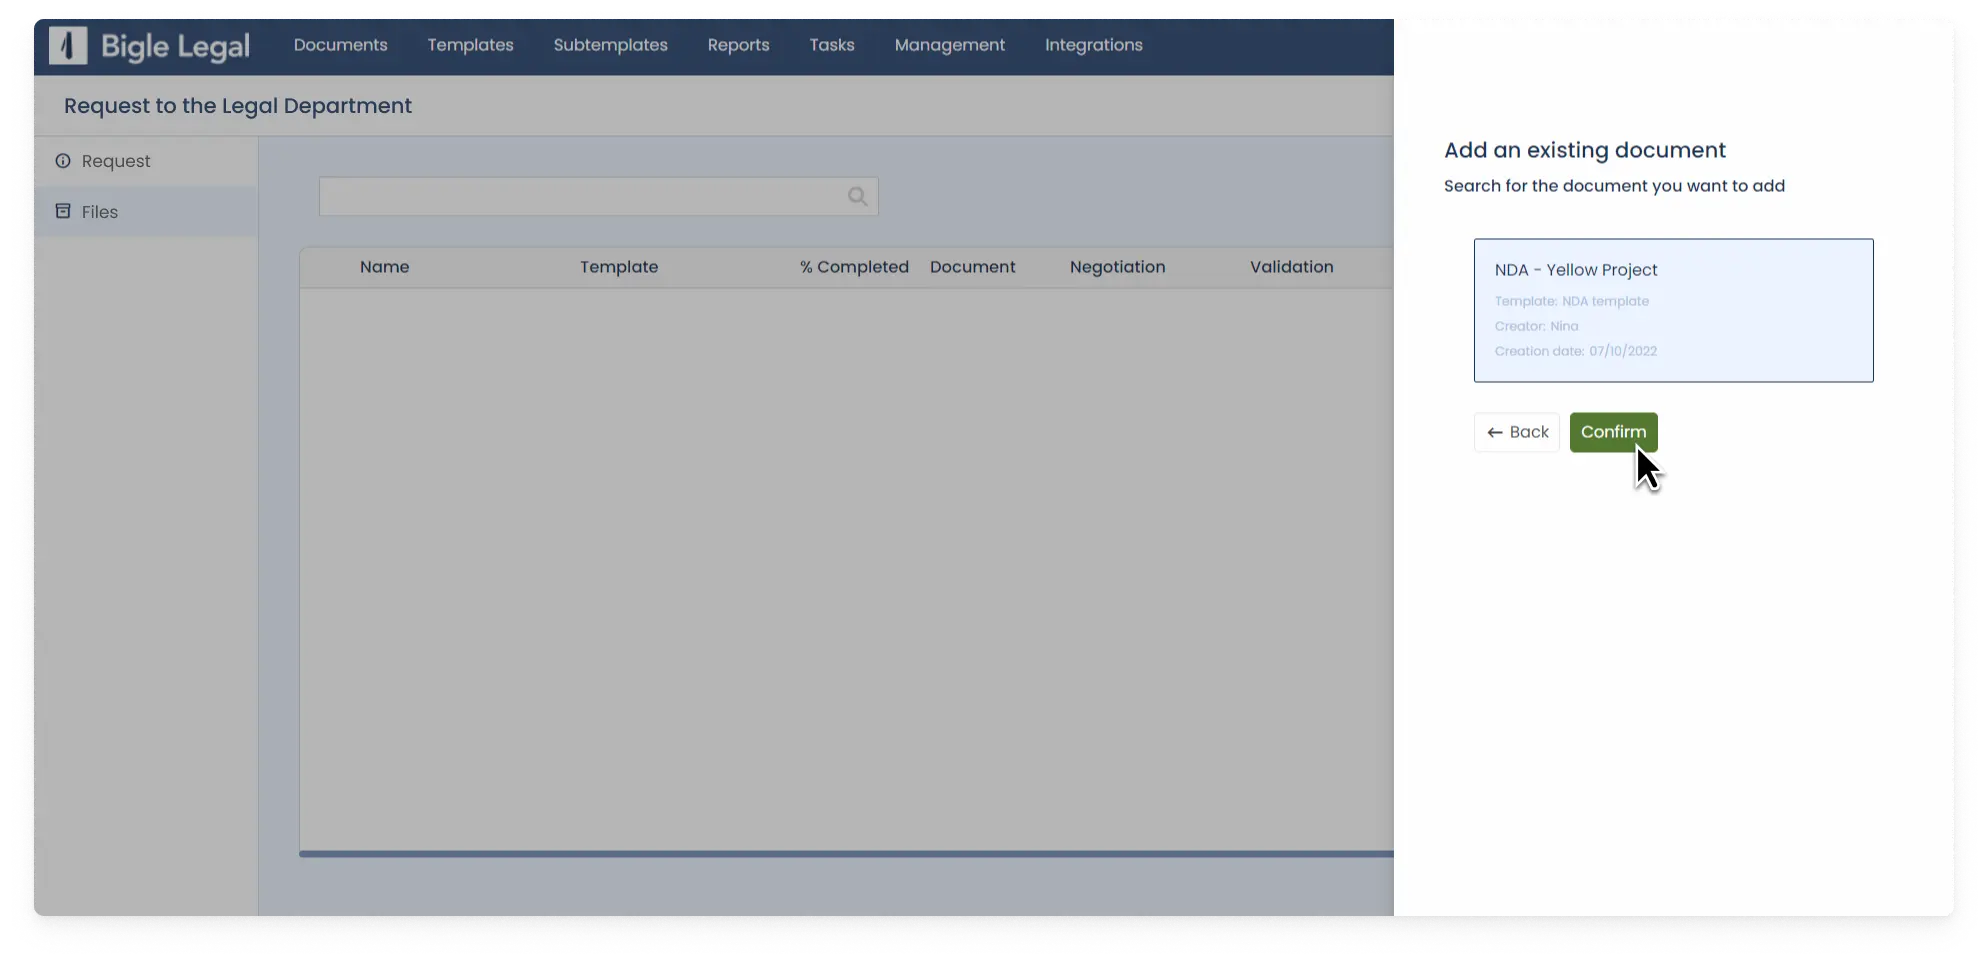Open the Documents menu

coord(340,45)
